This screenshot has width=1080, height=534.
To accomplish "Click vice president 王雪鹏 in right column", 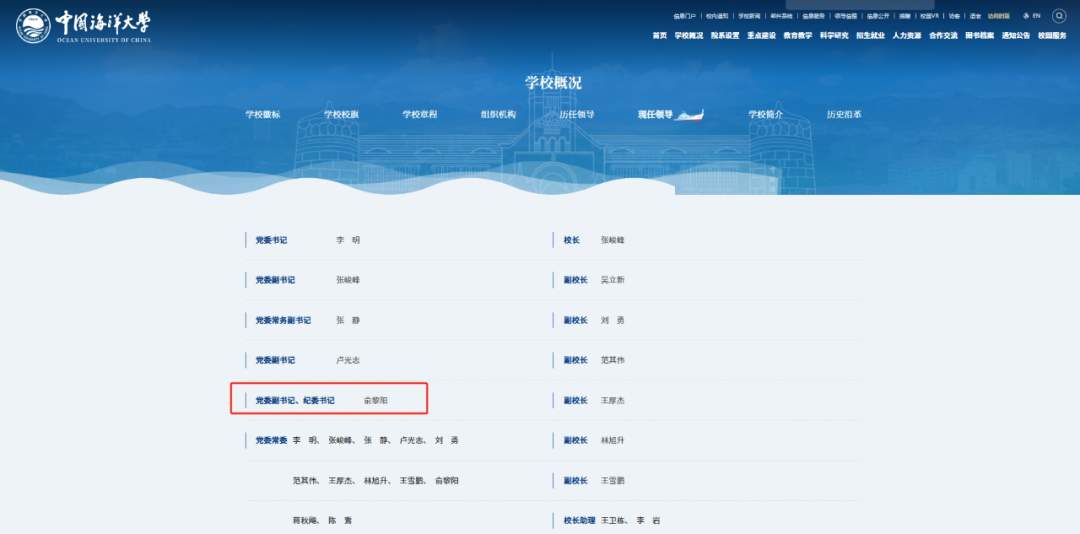I will [x=613, y=480].
